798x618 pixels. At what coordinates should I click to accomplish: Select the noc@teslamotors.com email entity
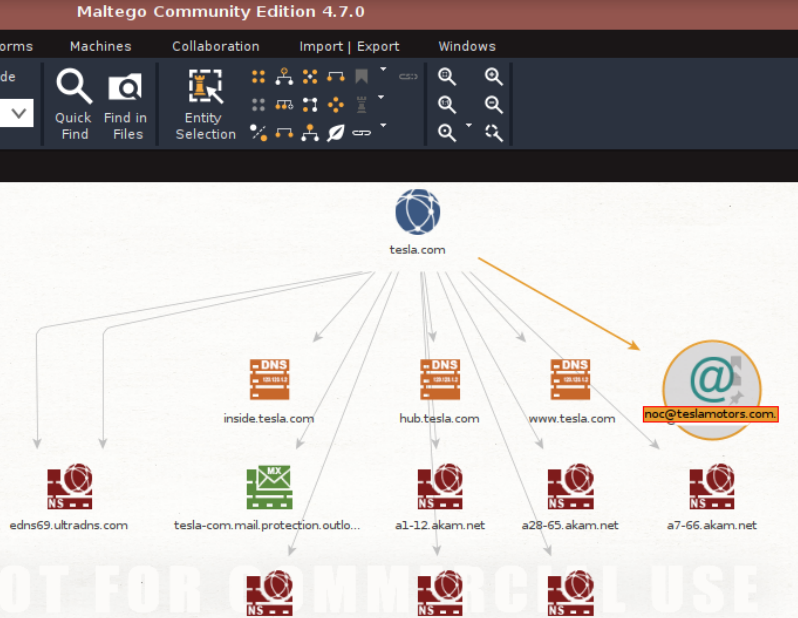pos(712,380)
